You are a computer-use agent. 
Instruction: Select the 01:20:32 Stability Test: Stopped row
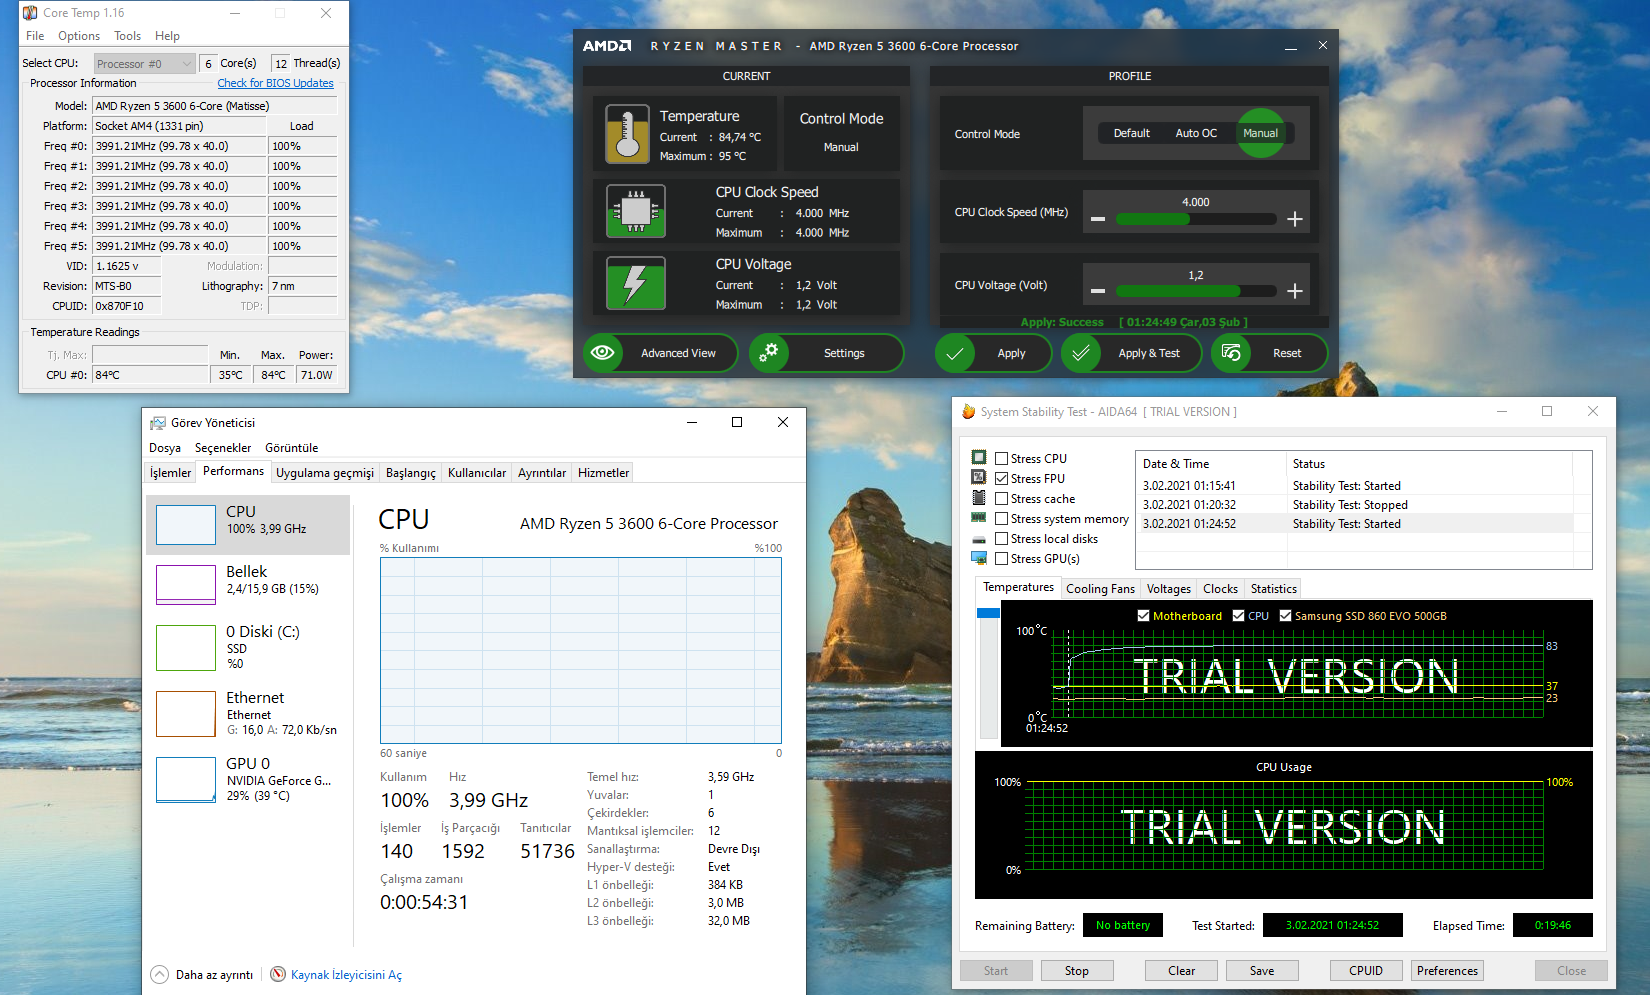coord(1355,505)
